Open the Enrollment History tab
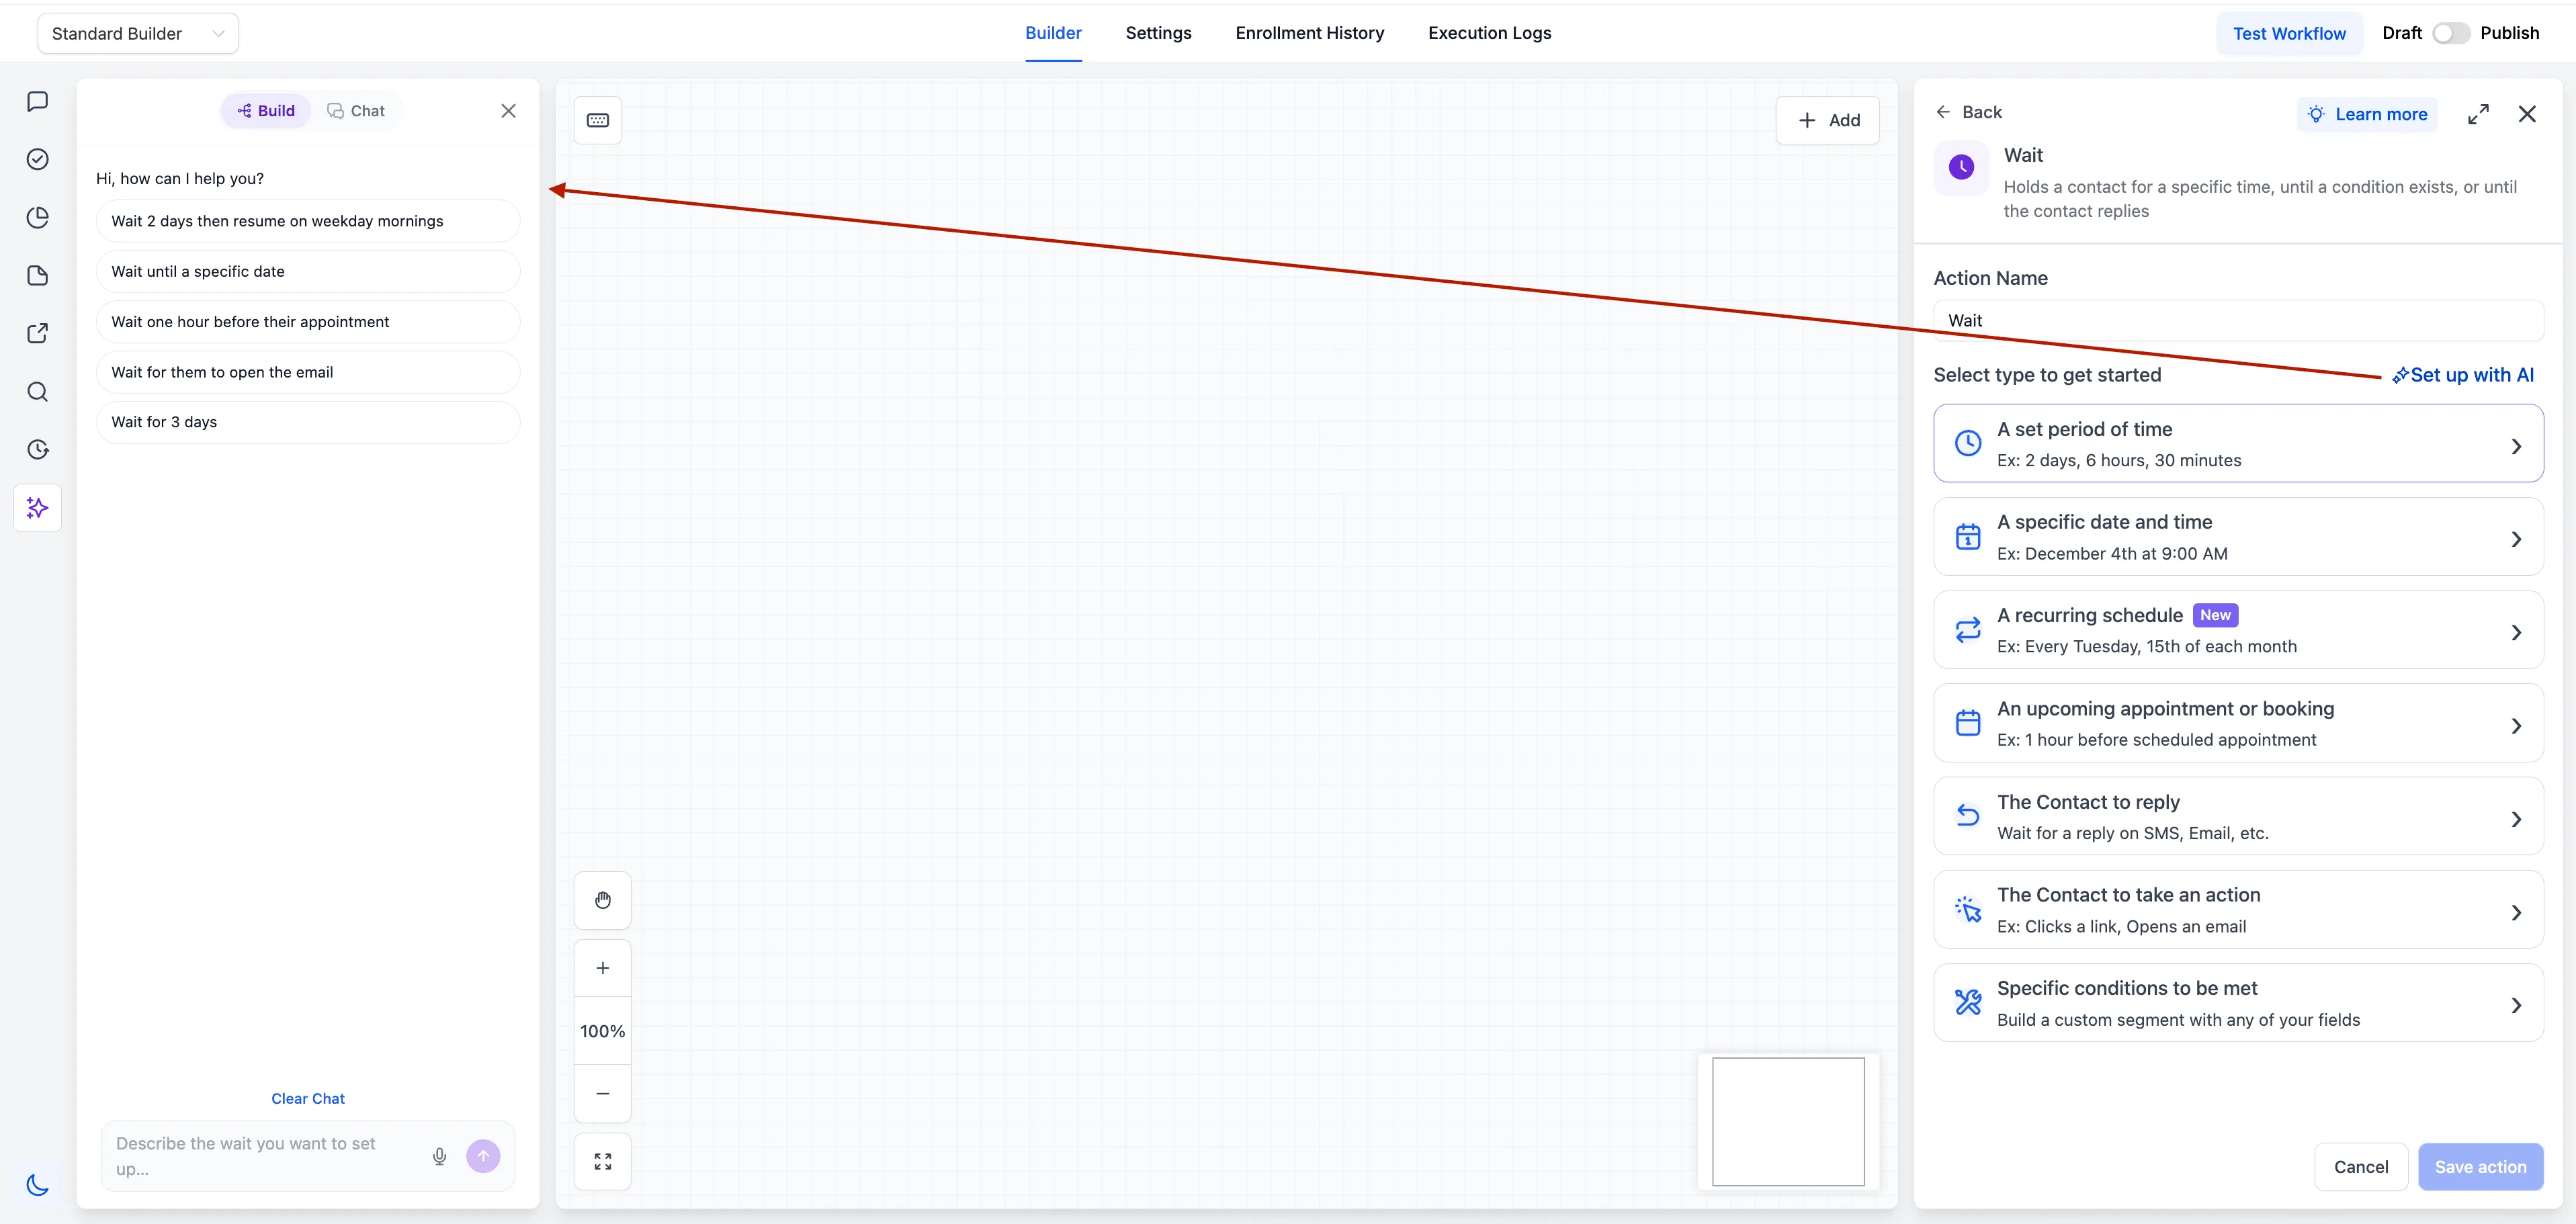This screenshot has width=2576, height=1224. [1309, 33]
